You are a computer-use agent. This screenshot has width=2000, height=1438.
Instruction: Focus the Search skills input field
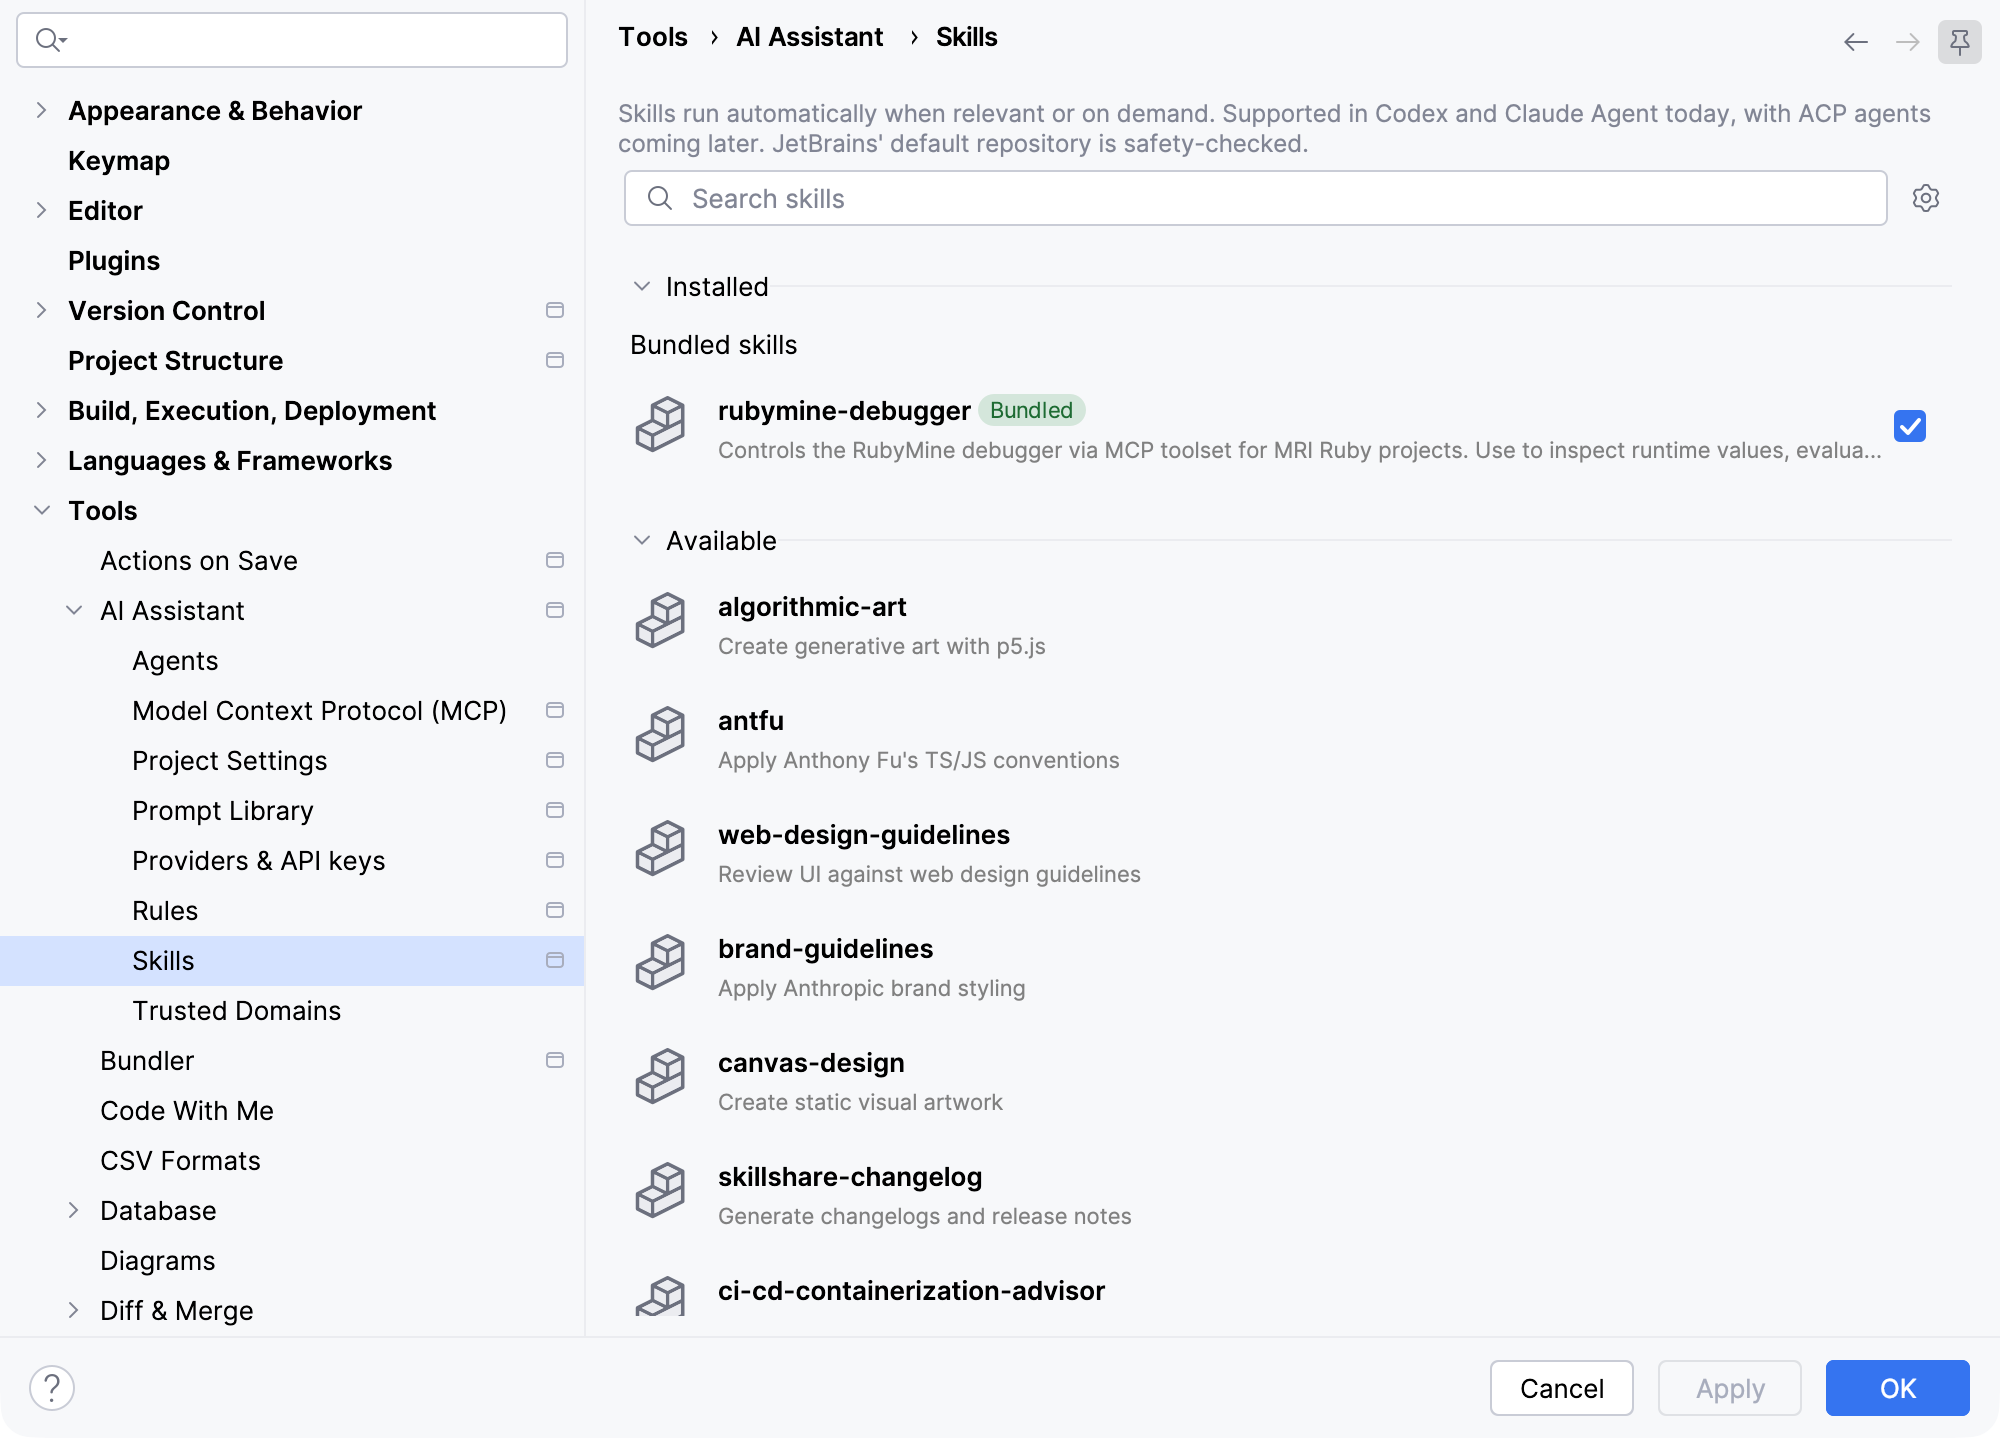pos(1256,198)
